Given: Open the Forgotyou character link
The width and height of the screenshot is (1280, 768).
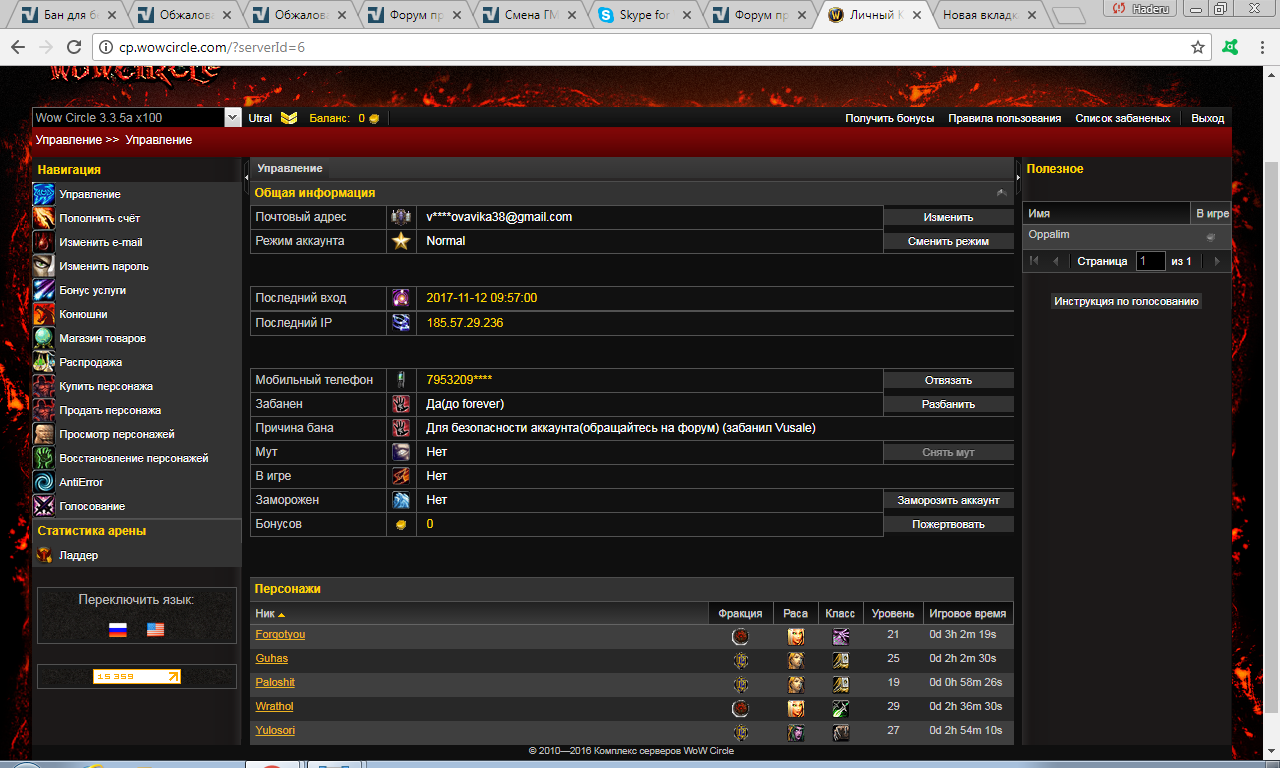Looking at the screenshot, I should coord(280,635).
